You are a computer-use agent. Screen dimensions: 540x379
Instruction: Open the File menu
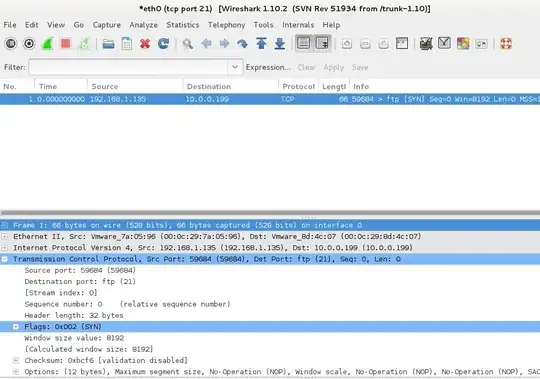10,25
